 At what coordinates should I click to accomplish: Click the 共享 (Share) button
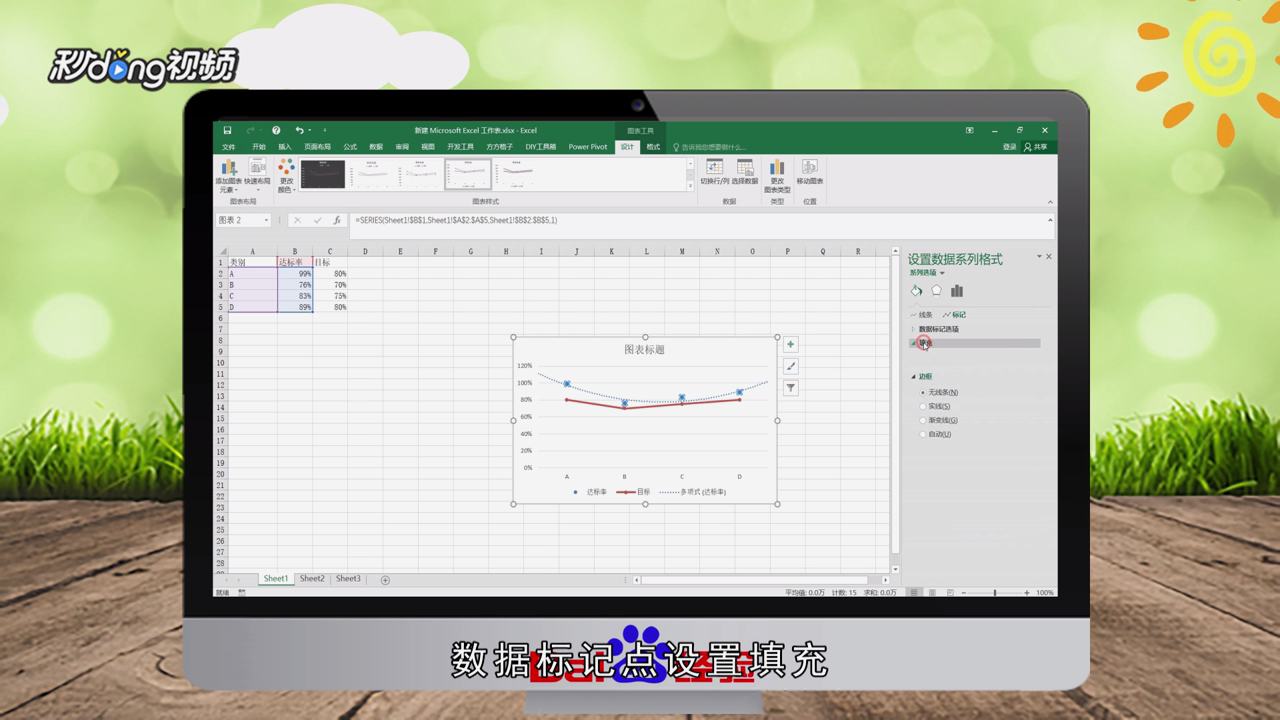pyautogui.click(x=1036, y=147)
